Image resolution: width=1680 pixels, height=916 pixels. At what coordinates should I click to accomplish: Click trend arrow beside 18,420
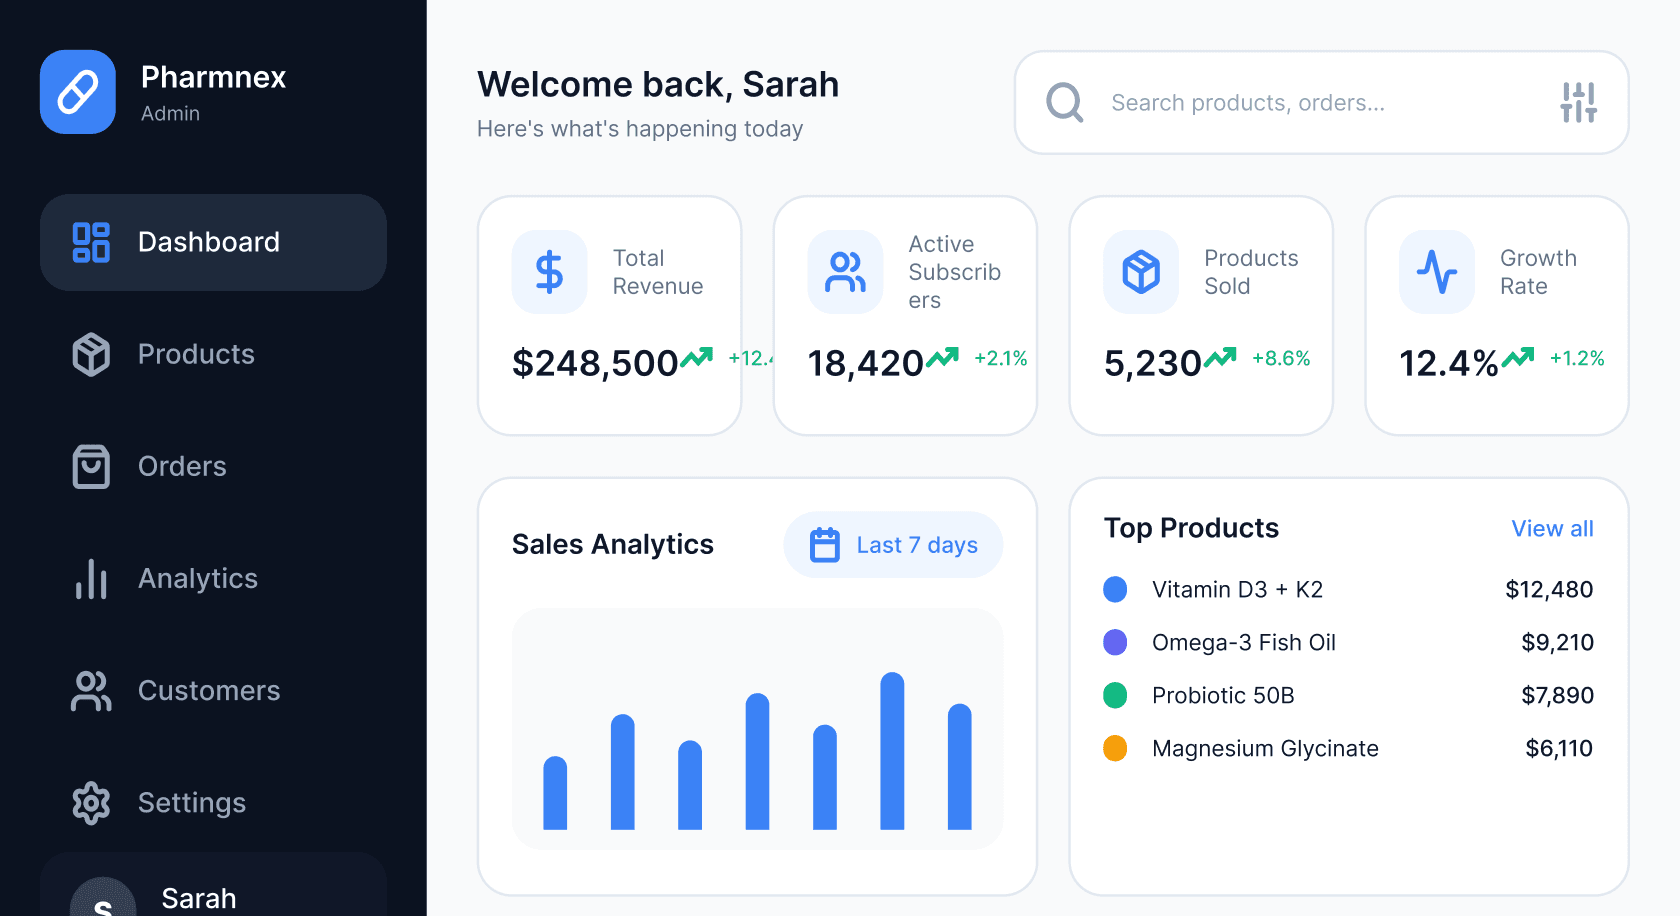(942, 358)
